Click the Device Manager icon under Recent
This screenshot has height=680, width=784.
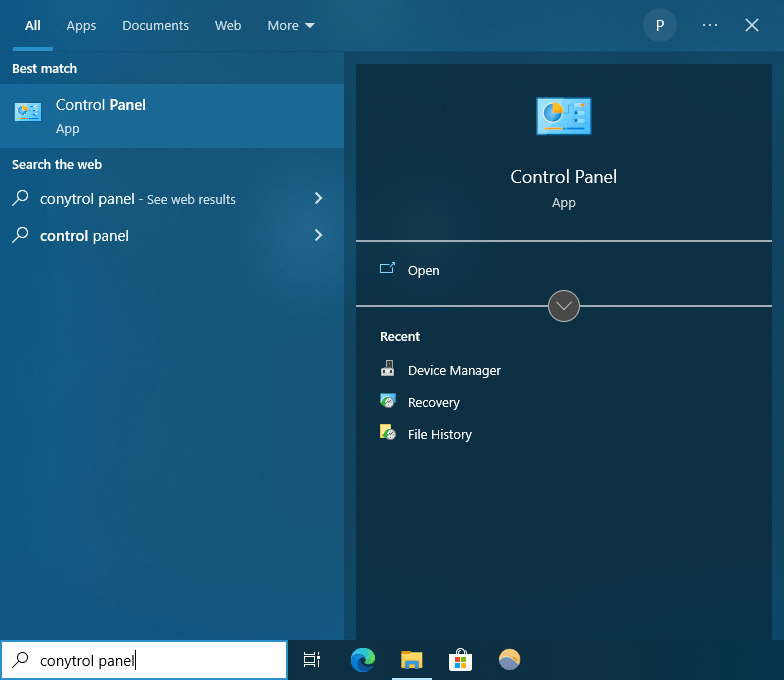pyautogui.click(x=388, y=370)
